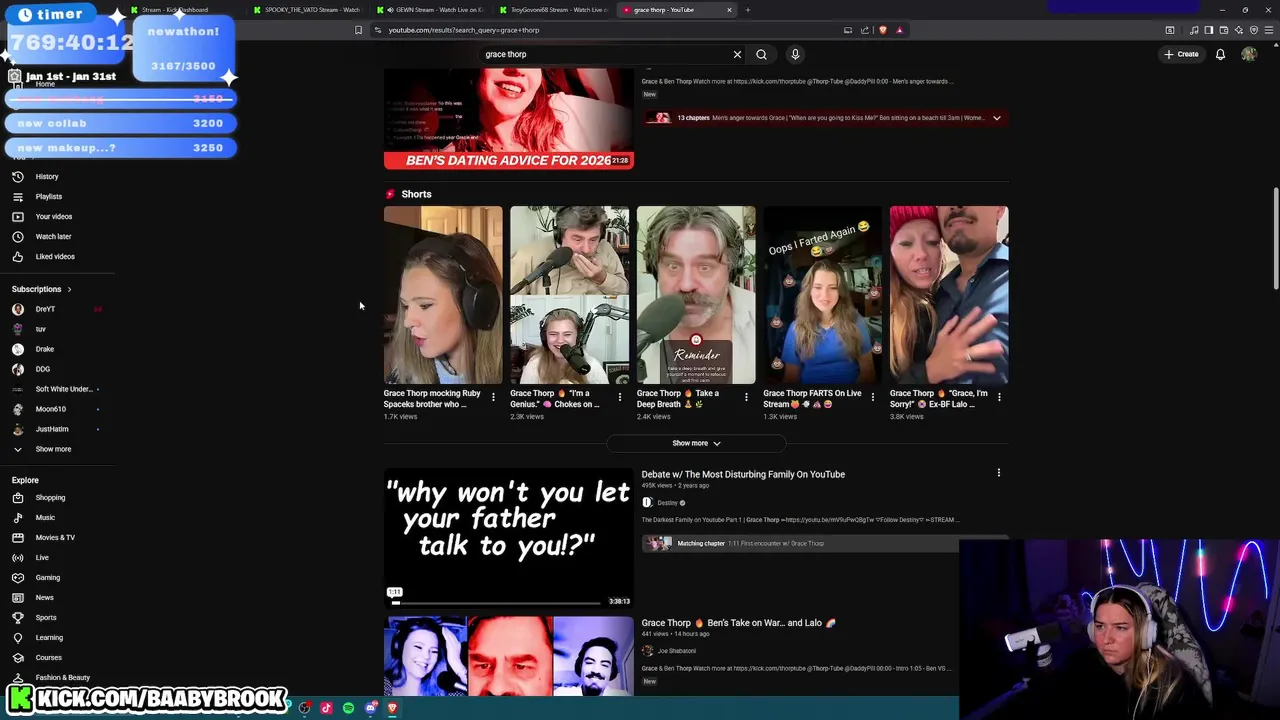The width and height of the screenshot is (1280, 720).
Task: Start voice search with the microphone icon
Action: point(795,54)
